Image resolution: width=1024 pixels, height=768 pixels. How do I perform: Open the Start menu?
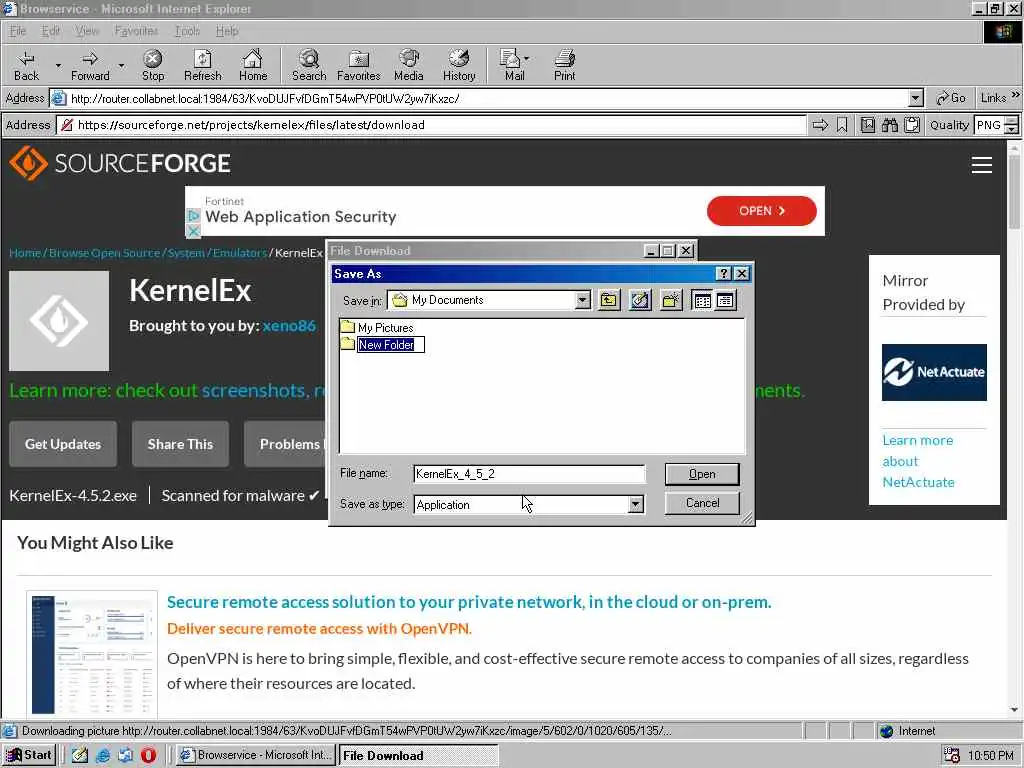pyautogui.click(x=29, y=755)
